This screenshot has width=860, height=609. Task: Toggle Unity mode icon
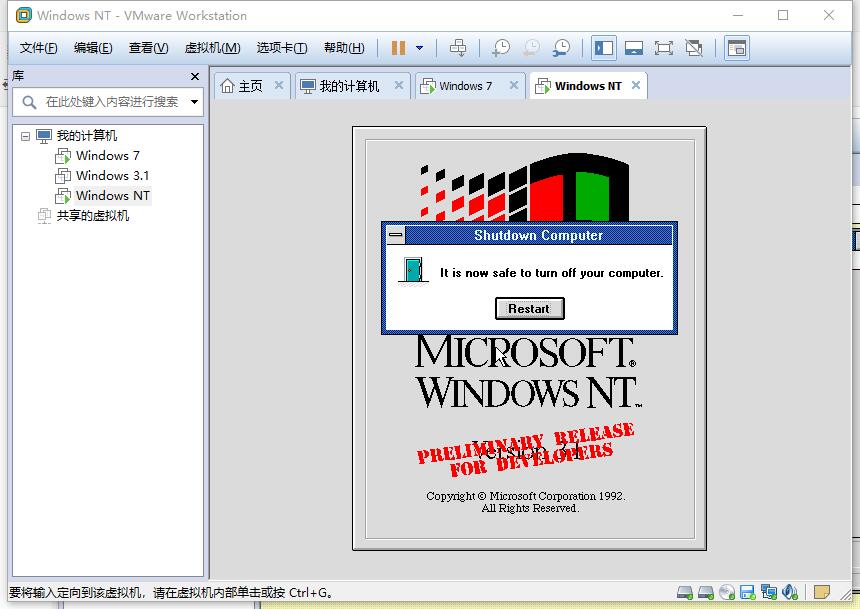(x=694, y=48)
